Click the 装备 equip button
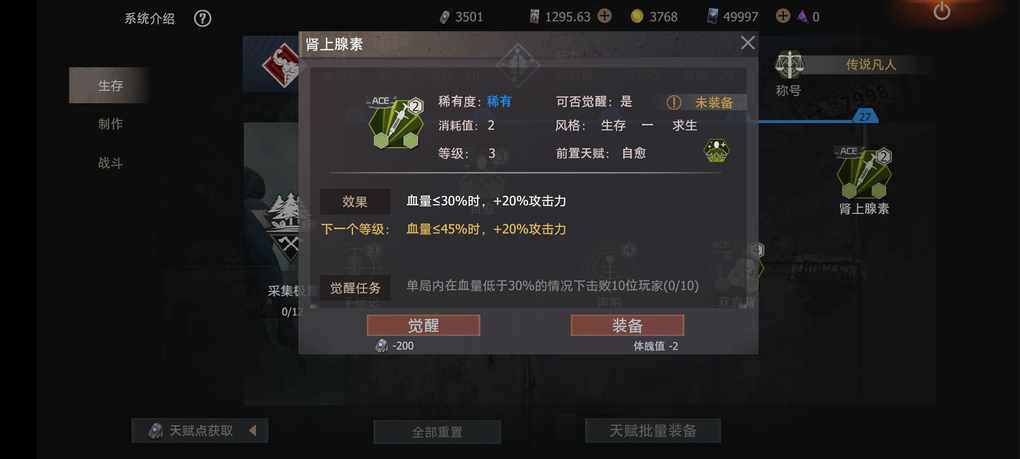The image size is (1020, 459). [627, 326]
